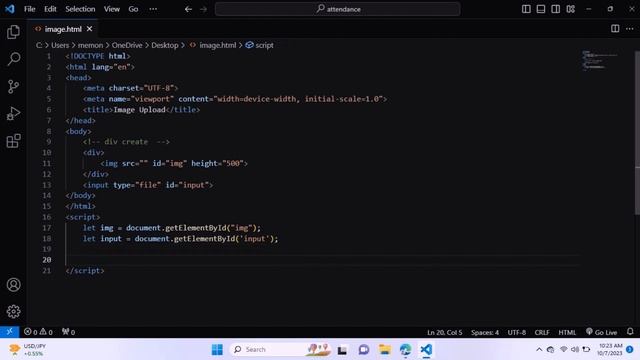This screenshot has width=640, height=360.
Task: Split the editor to the right
Action: 615,29
